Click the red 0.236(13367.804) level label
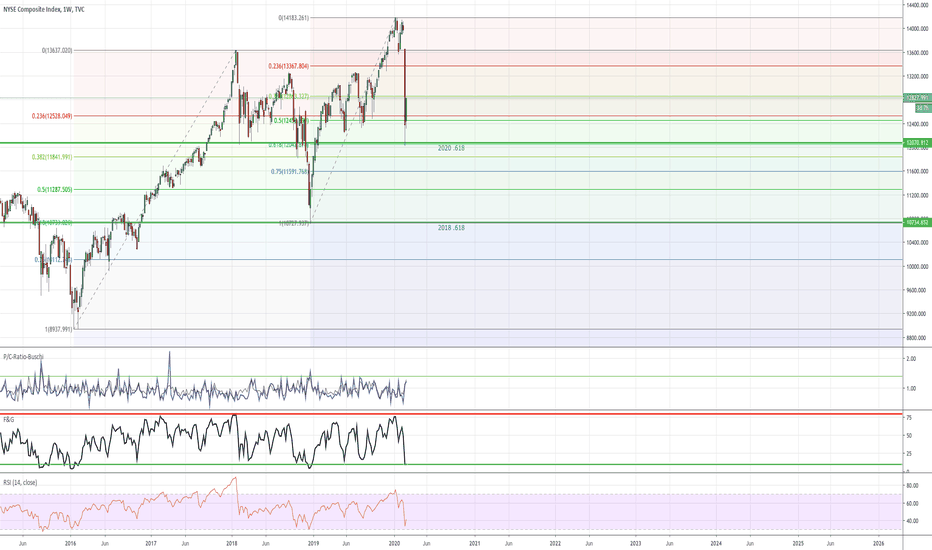This screenshot has width=932, height=550. click(x=288, y=66)
